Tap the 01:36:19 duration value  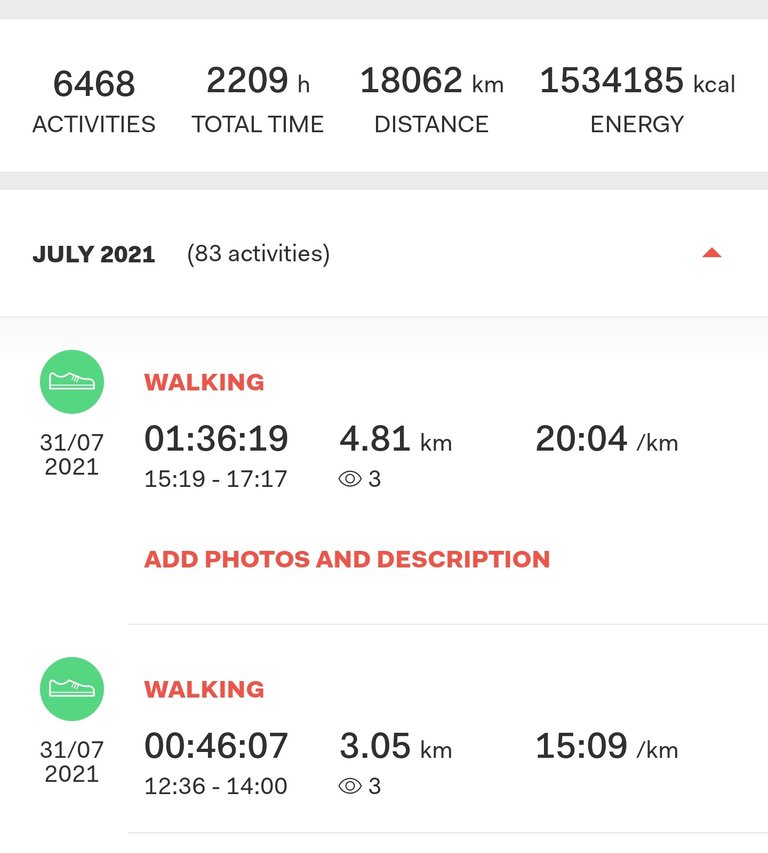(x=216, y=438)
